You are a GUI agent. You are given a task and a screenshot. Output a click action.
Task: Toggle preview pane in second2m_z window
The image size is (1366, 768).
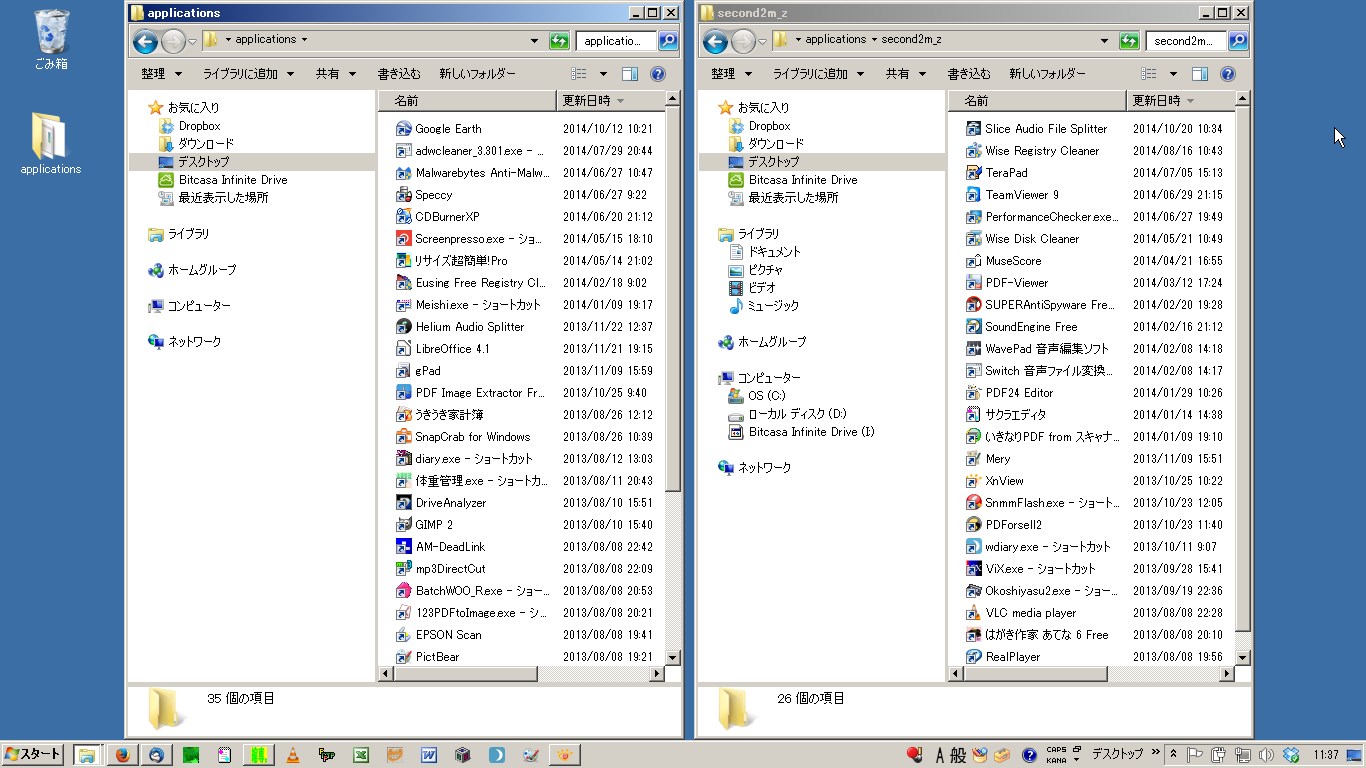(1200, 74)
